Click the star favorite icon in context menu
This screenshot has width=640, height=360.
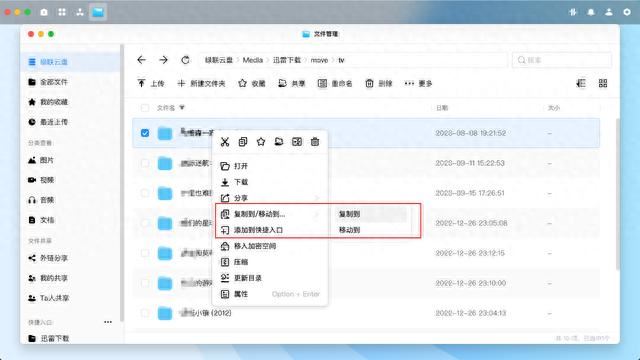[261, 142]
